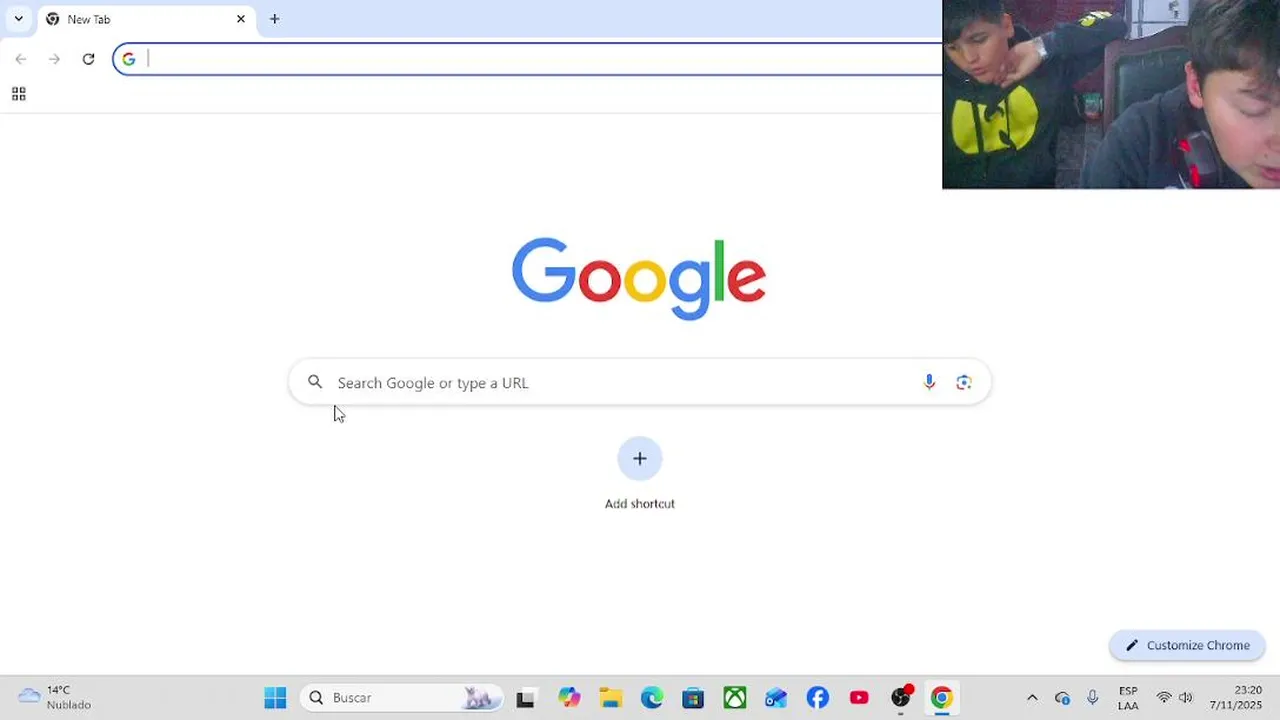Go forward using the forward arrow

pos(54,59)
